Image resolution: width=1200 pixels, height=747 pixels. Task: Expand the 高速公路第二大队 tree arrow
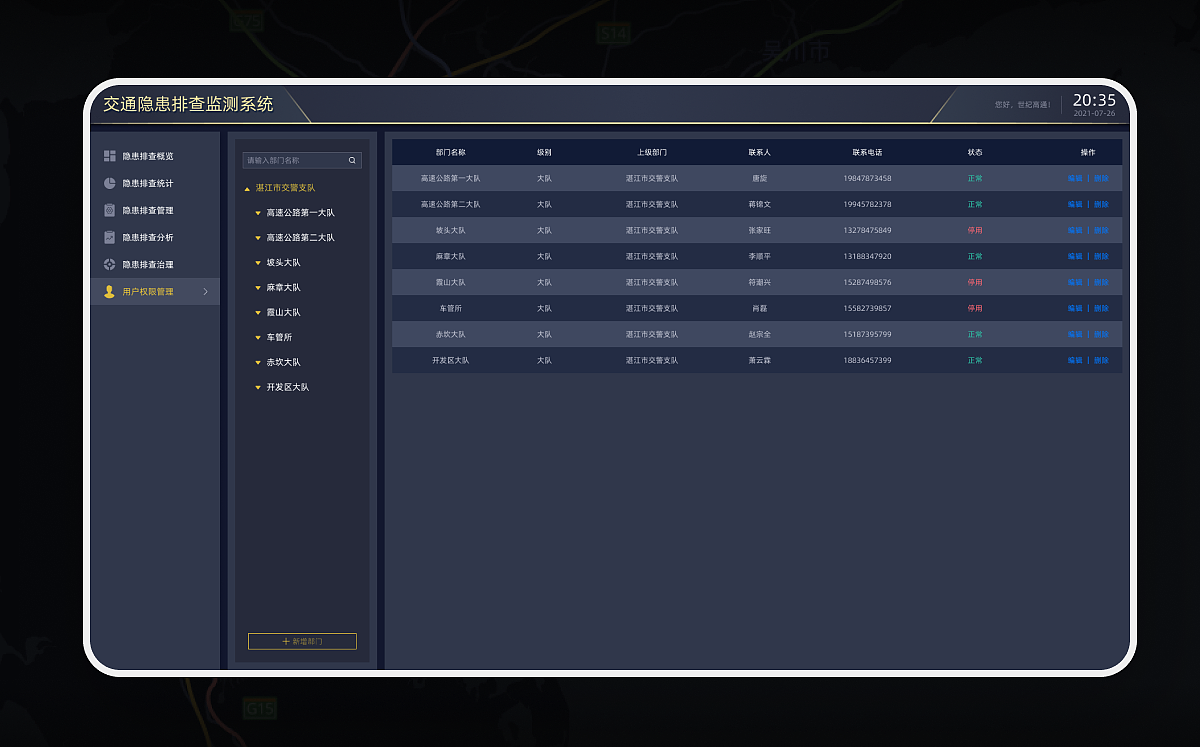(258, 238)
